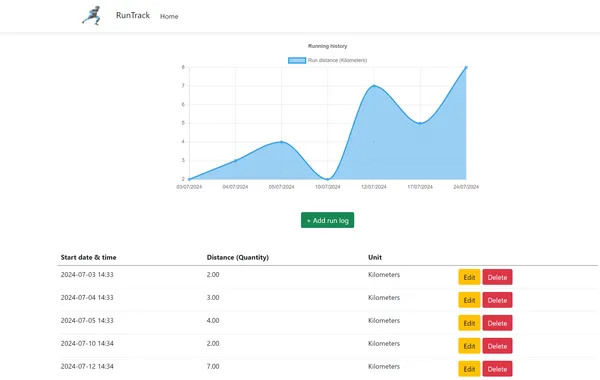The image size is (600, 380).
Task: Delete the 2024-07-12 run entry
Action: click(x=497, y=369)
